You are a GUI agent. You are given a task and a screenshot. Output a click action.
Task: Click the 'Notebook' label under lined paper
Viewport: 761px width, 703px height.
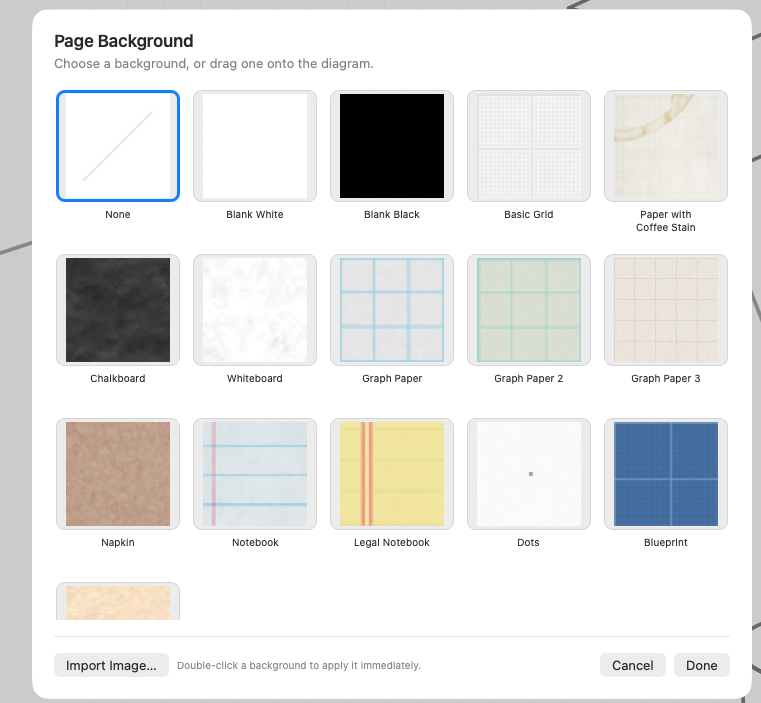(x=255, y=543)
